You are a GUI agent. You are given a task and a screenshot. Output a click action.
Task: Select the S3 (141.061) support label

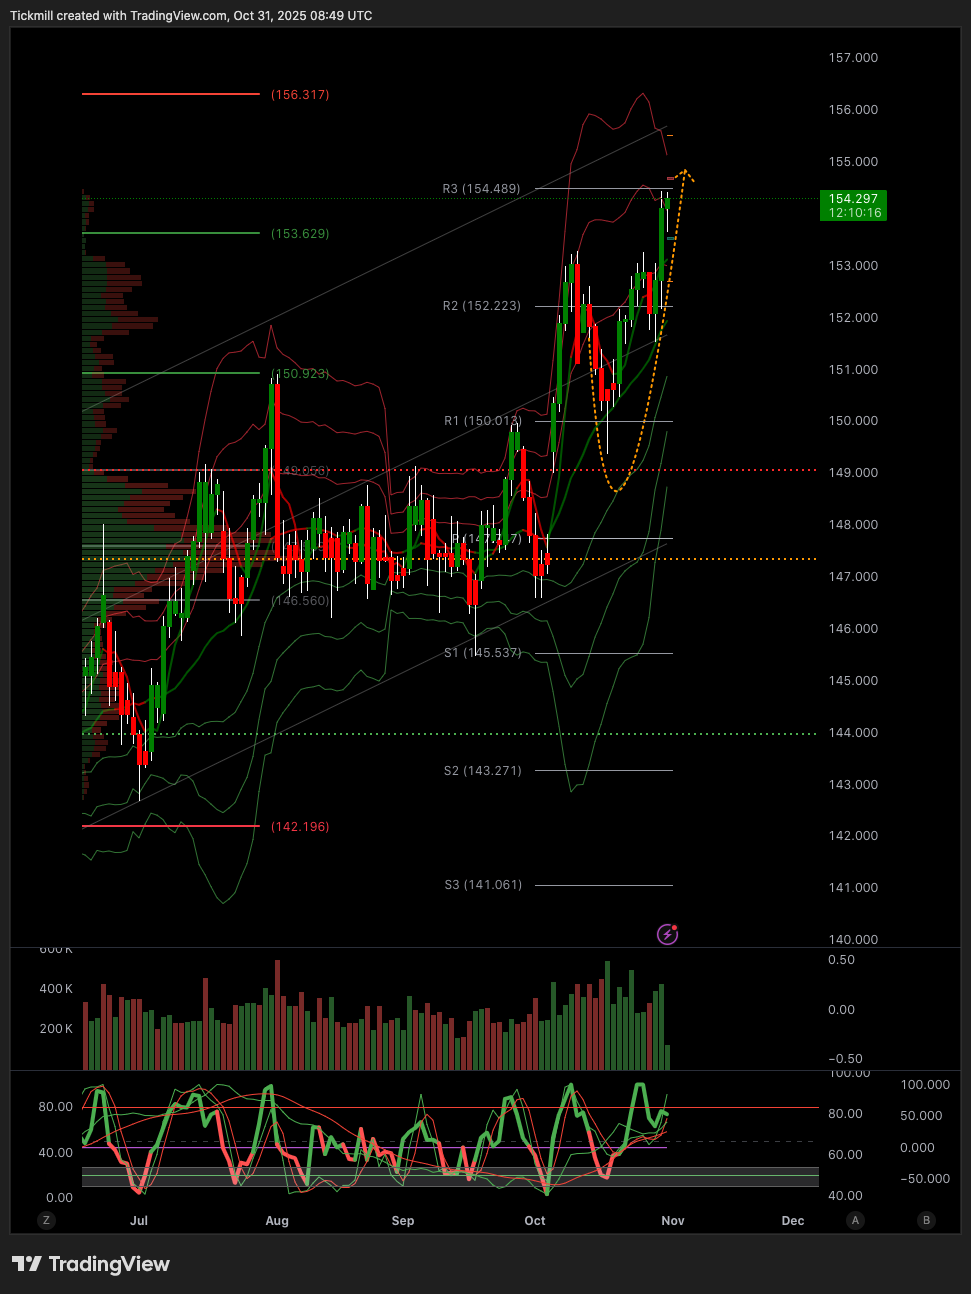(482, 885)
